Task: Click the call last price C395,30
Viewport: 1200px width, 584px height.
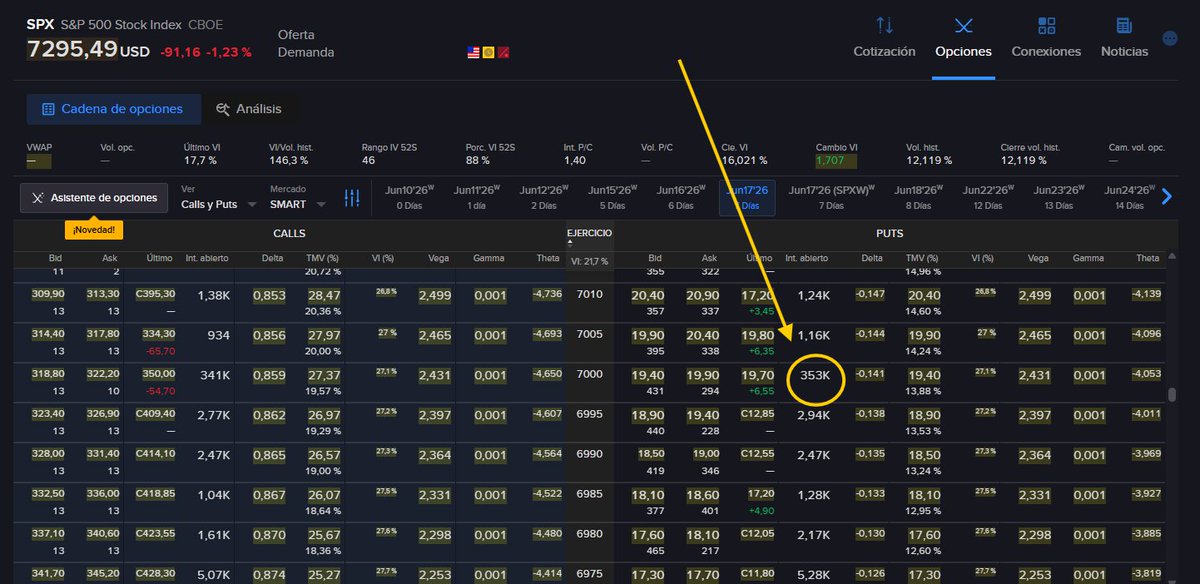Action: click(x=155, y=294)
